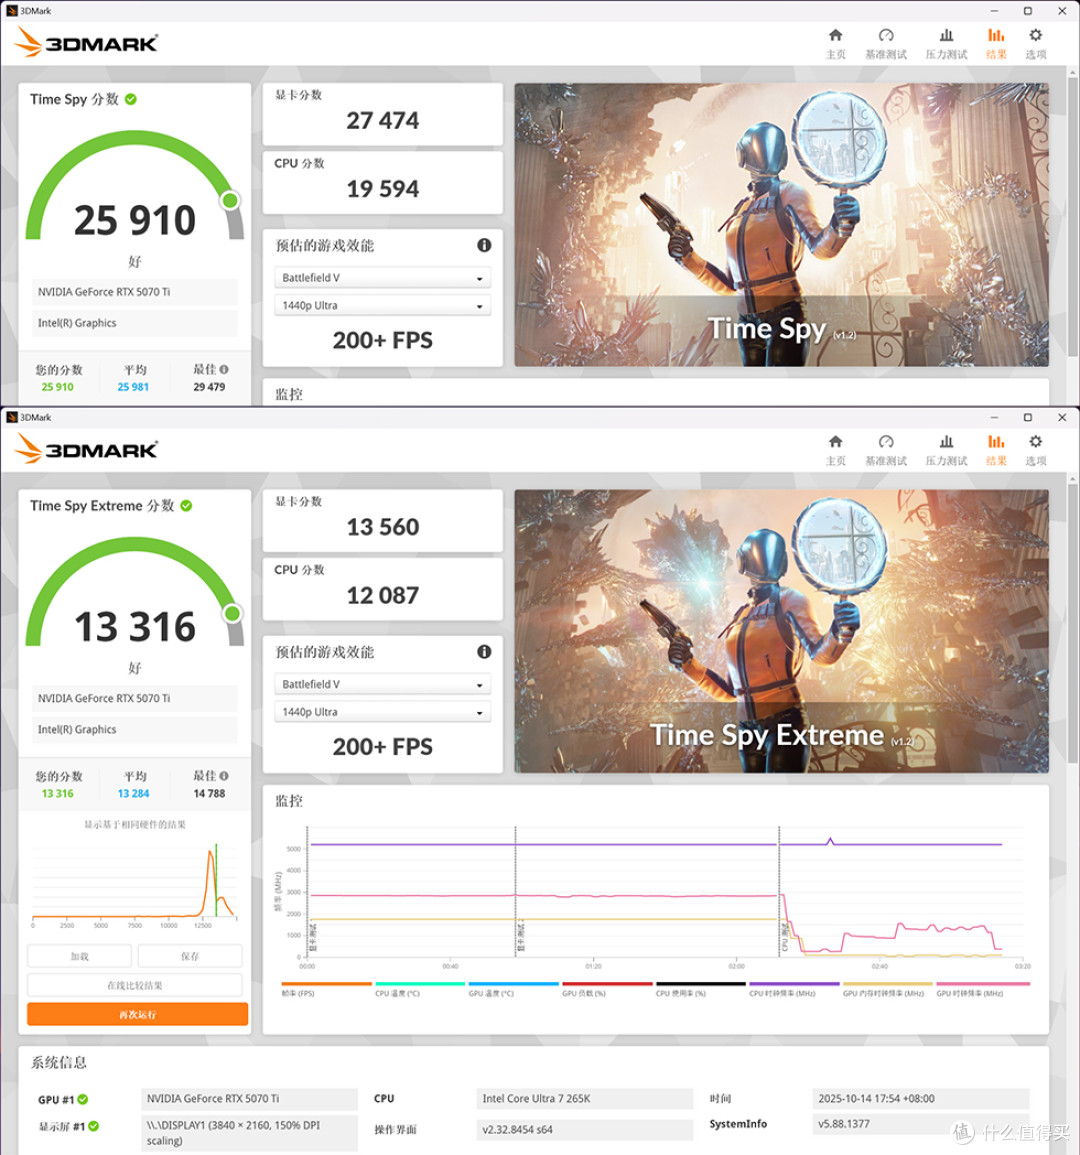Click the info icon next to 最佳 14 788

coord(224,776)
